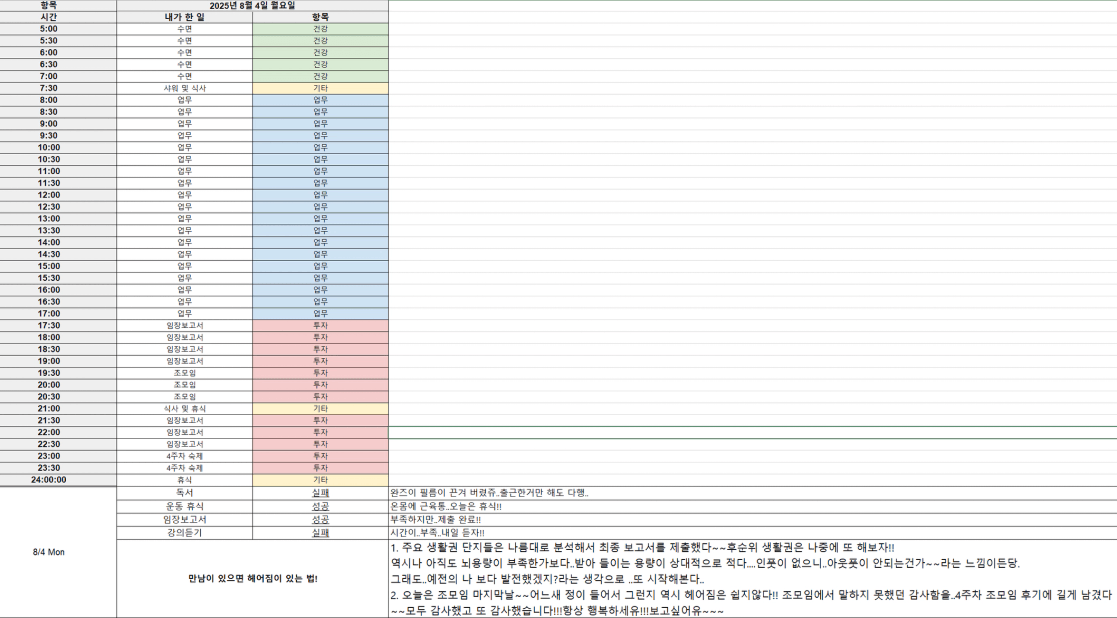Click blue 업무 category cell in 13:00 row

[x=321, y=219]
